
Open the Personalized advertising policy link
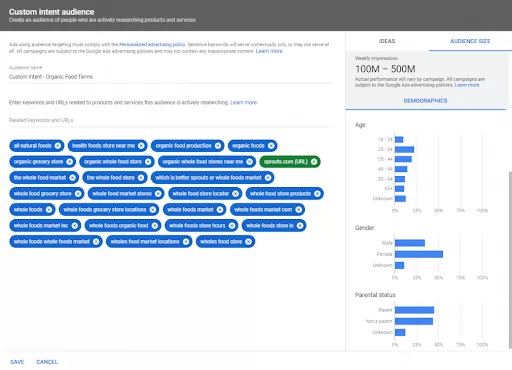pyautogui.click(x=152, y=44)
